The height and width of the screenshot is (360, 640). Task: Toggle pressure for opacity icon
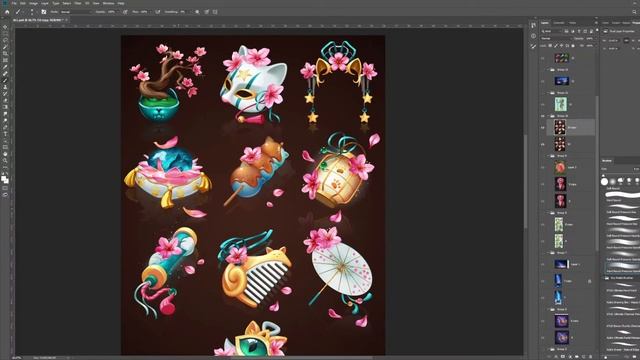pyautogui.click(x=125, y=12)
